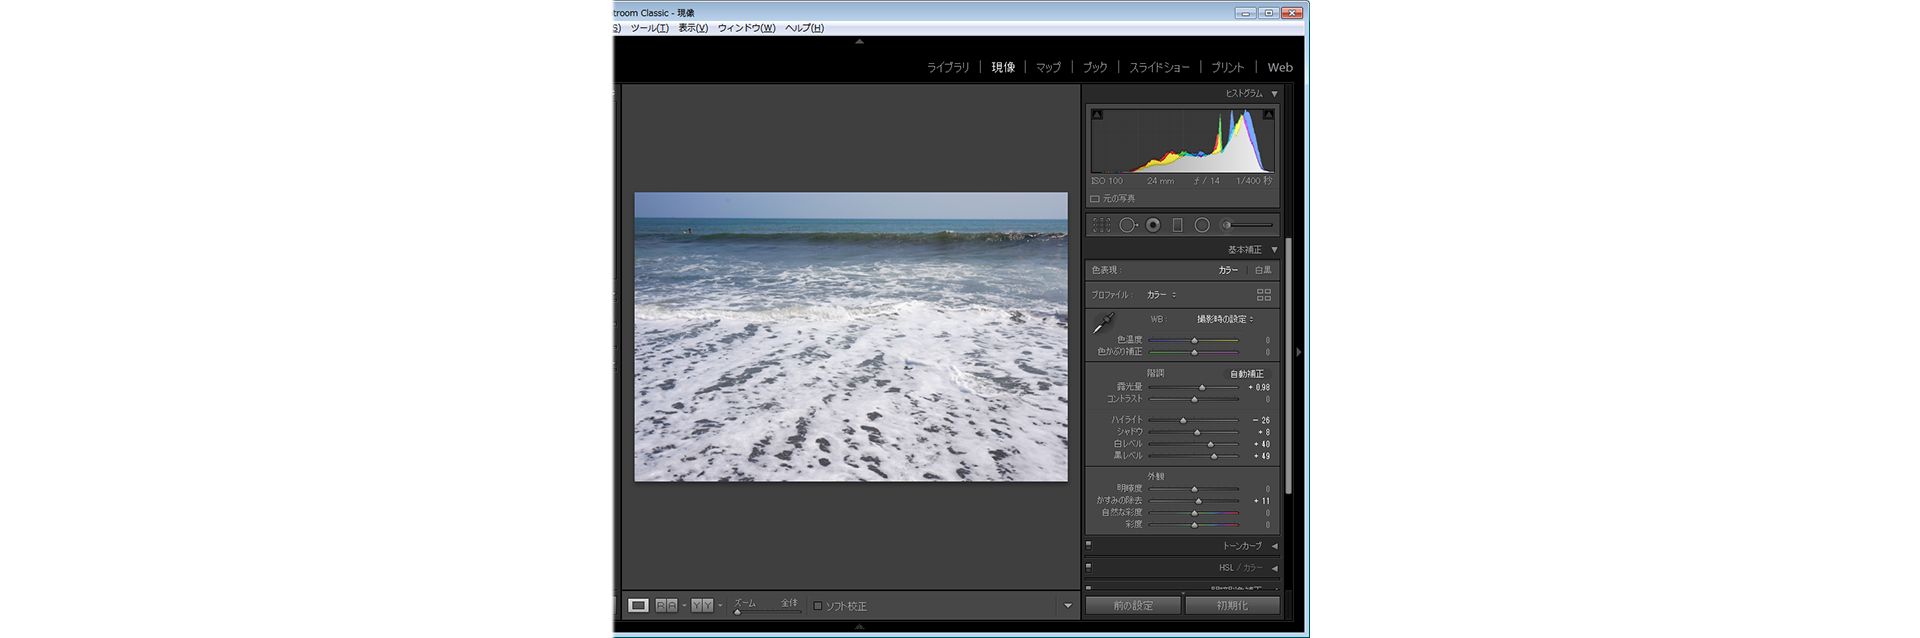Click the 初期化 reset button
This screenshot has width=1920, height=638.
click(1232, 606)
